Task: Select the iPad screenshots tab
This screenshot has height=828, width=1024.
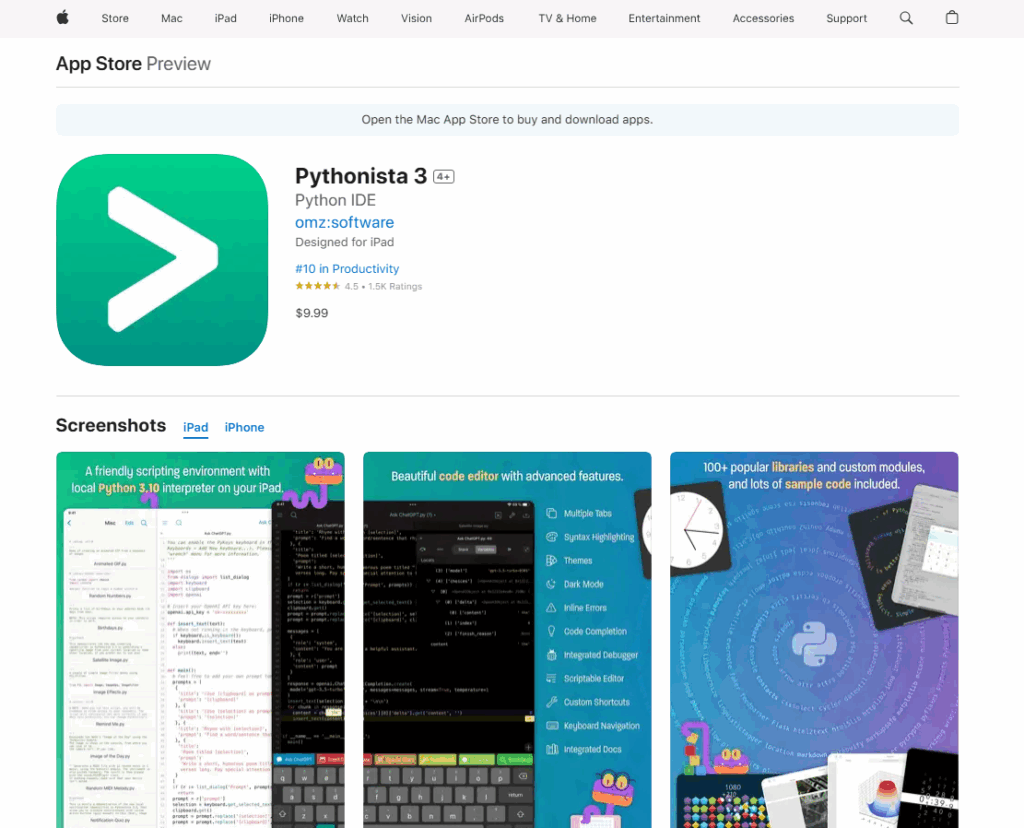Action: click(x=195, y=427)
